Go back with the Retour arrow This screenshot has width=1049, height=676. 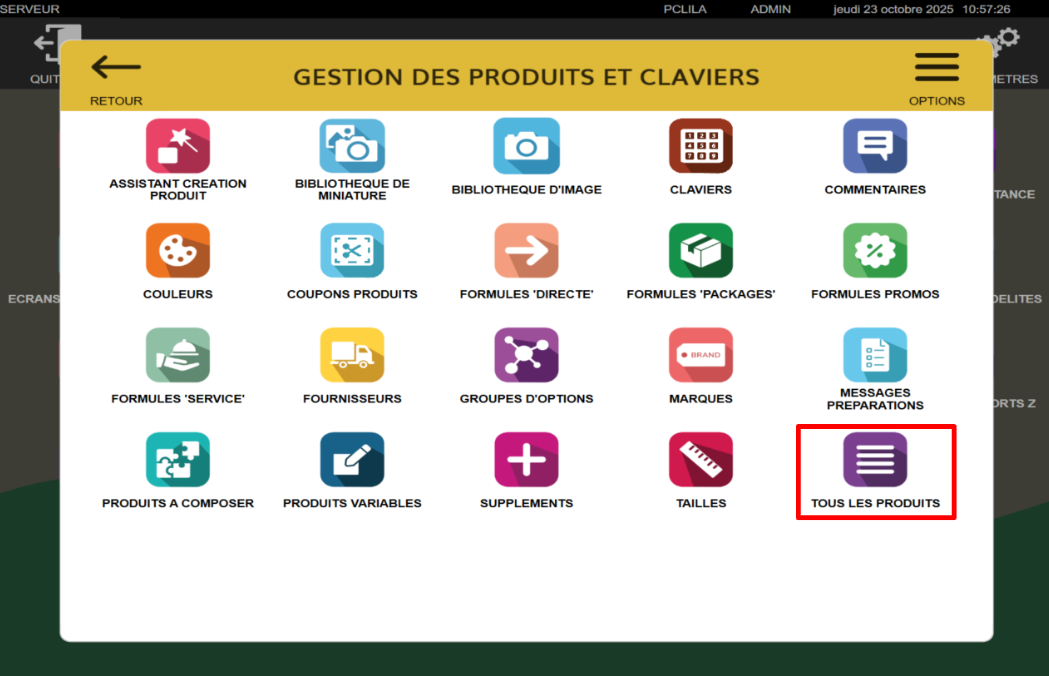[x=116, y=67]
